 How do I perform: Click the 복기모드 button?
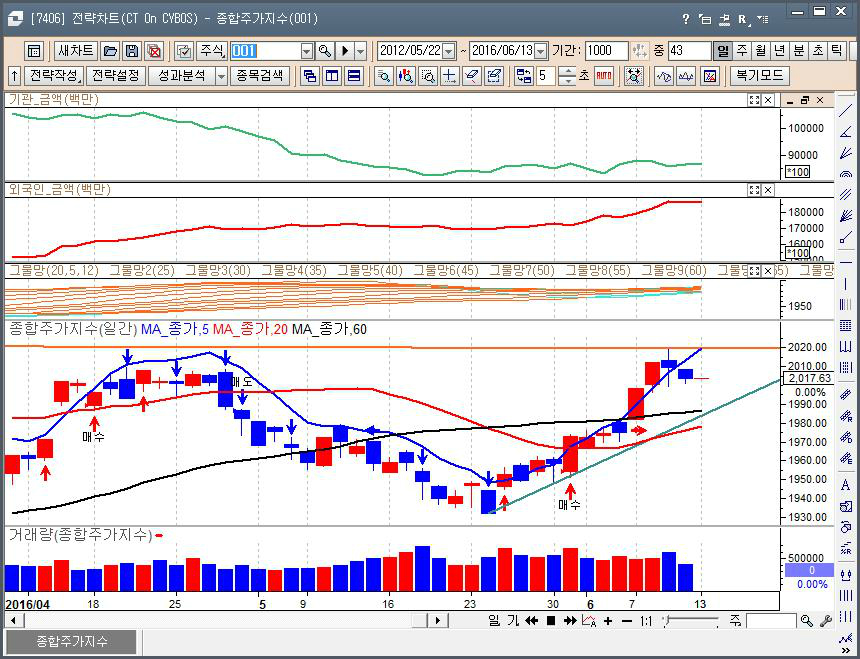point(760,76)
